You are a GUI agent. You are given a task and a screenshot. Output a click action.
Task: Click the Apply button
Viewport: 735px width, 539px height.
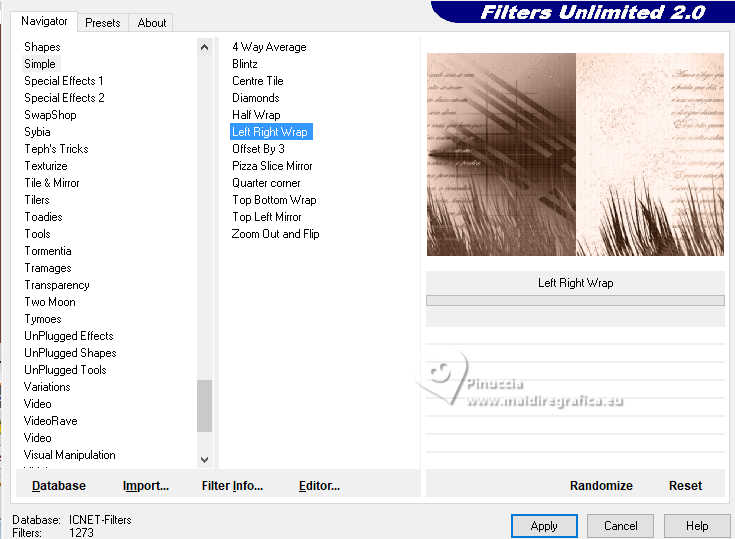point(544,526)
